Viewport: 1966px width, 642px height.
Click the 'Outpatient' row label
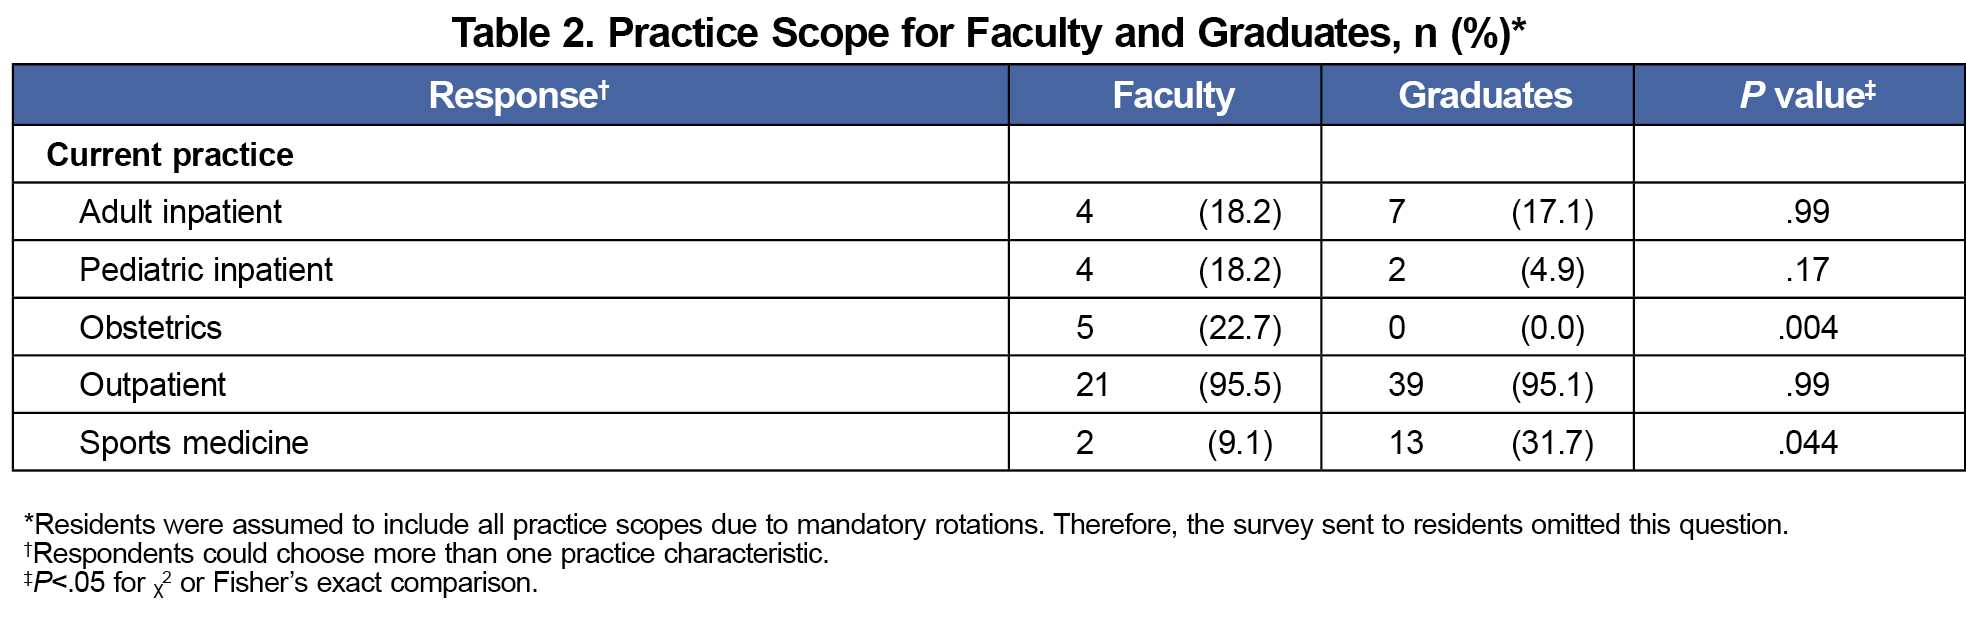(x=152, y=385)
